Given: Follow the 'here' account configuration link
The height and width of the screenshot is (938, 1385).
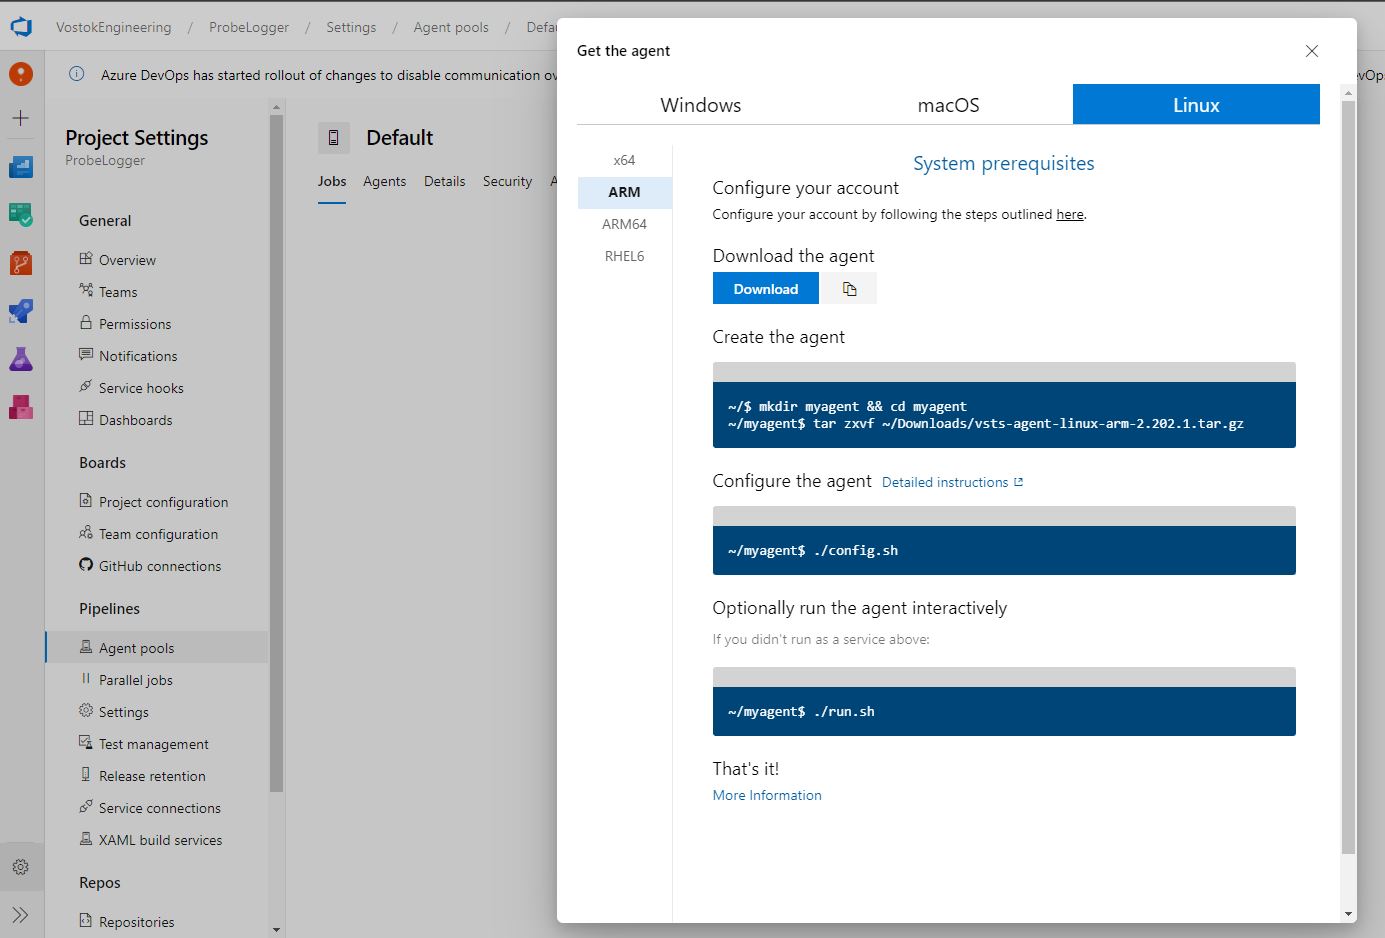Looking at the screenshot, I should (x=1070, y=214).
